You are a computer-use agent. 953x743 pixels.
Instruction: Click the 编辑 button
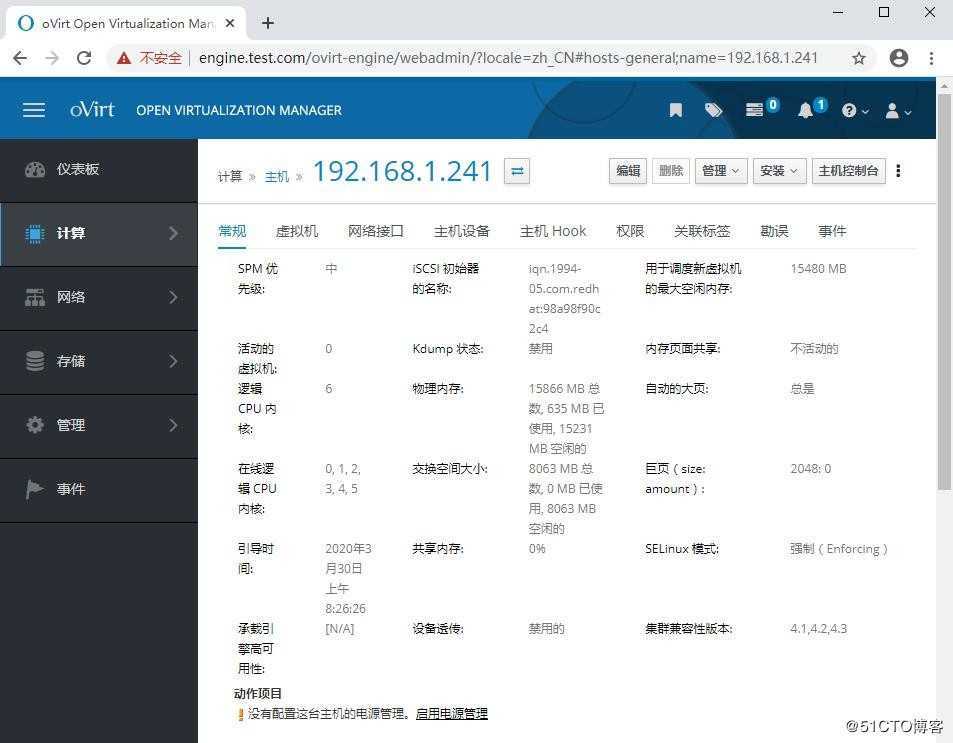click(x=627, y=170)
